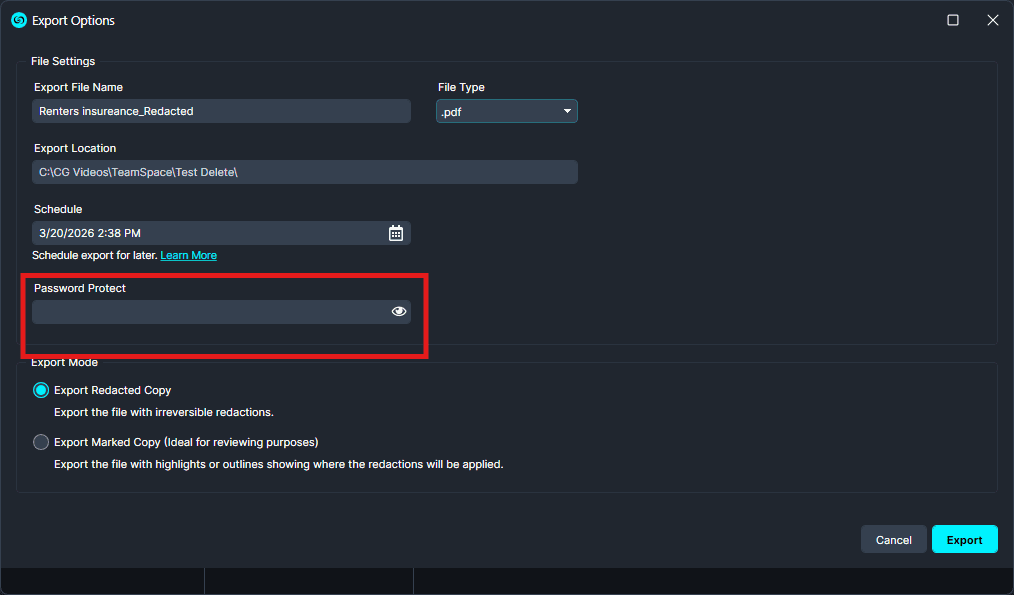This screenshot has width=1014, height=595.
Task: Click the arrow on .pdf combo box
Action: tap(567, 111)
